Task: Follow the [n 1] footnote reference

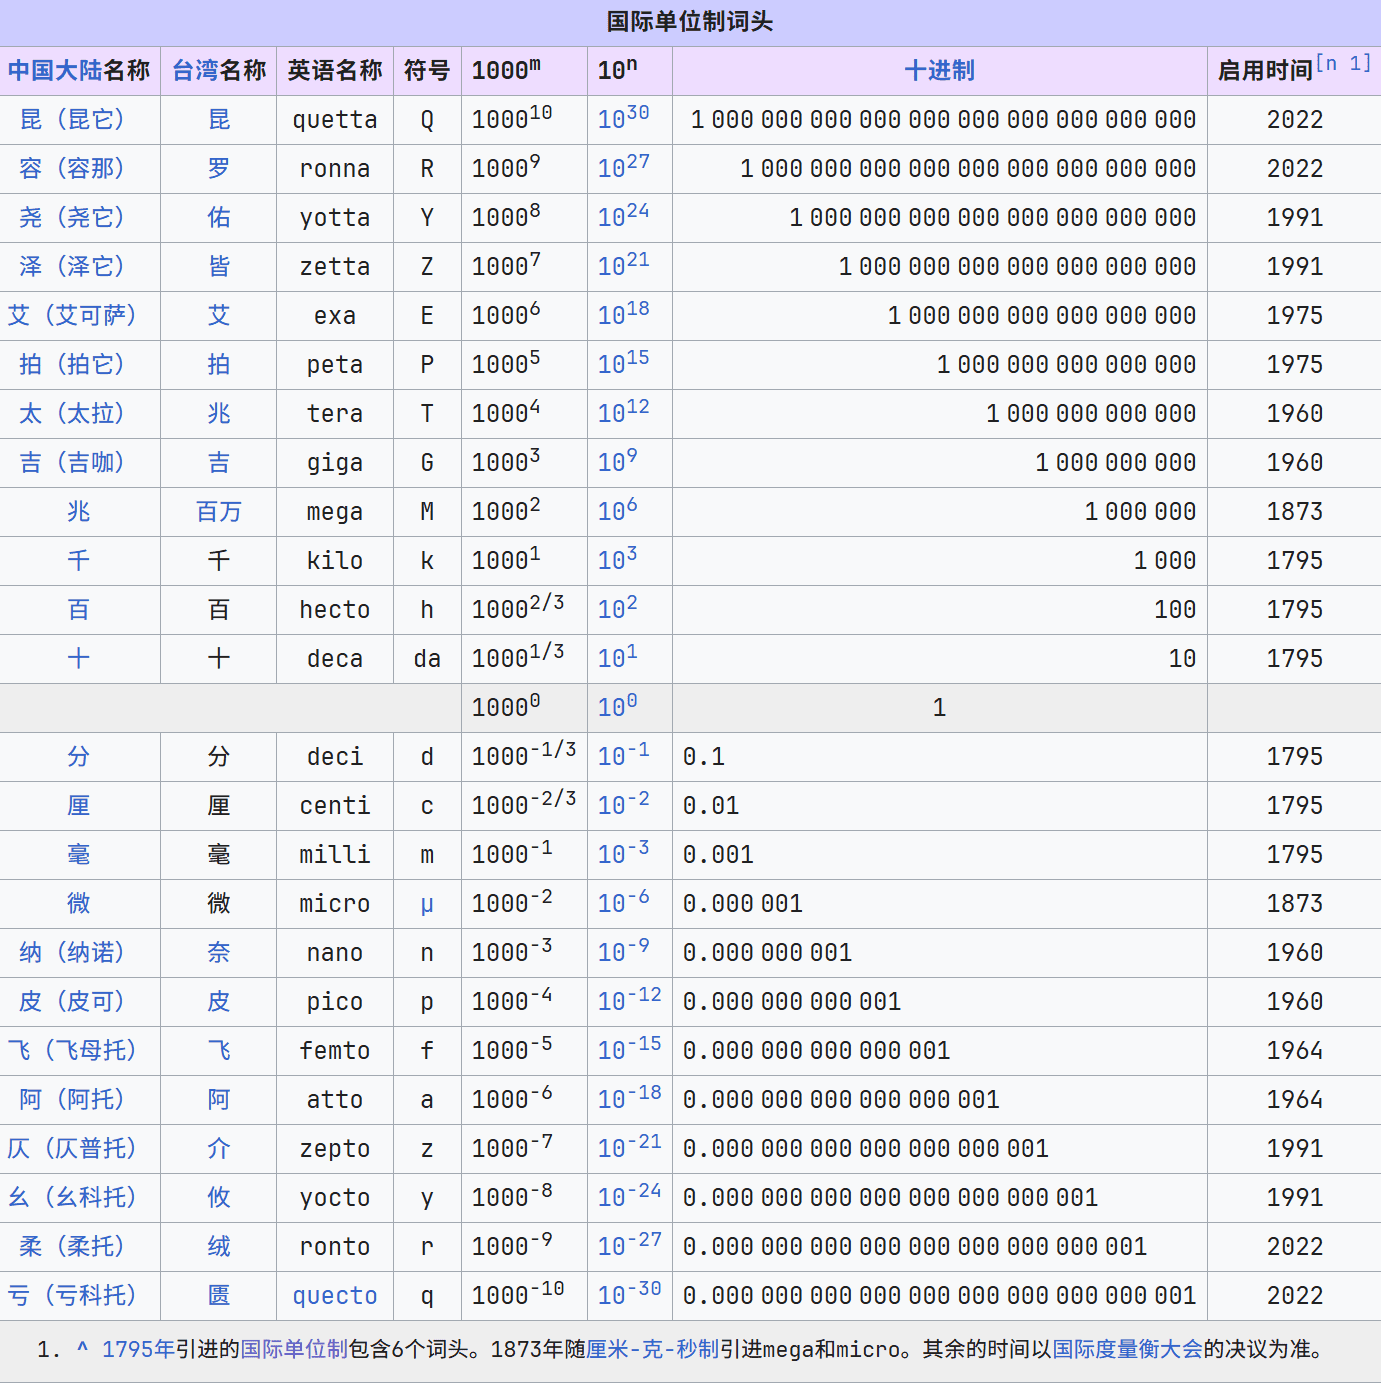Action: pyautogui.click(x=1343, y=64)
